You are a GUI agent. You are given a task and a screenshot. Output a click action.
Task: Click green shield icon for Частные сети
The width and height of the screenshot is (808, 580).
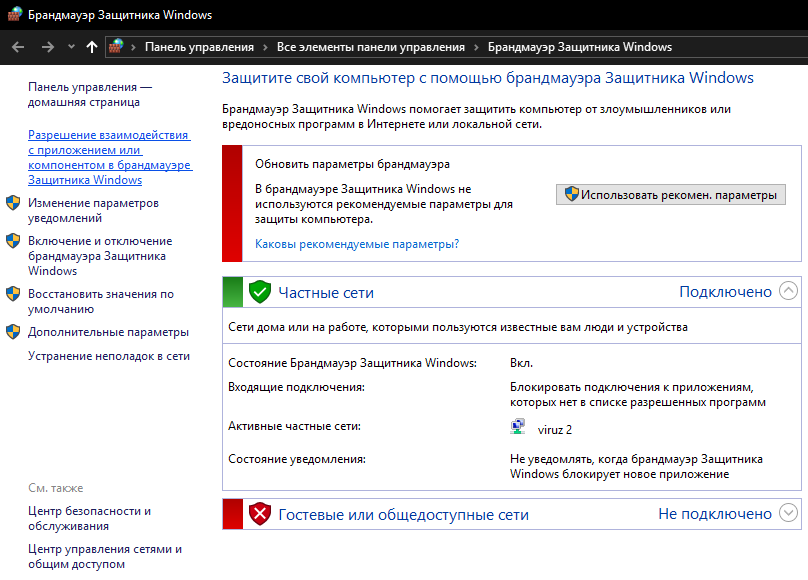click(260, 292)
